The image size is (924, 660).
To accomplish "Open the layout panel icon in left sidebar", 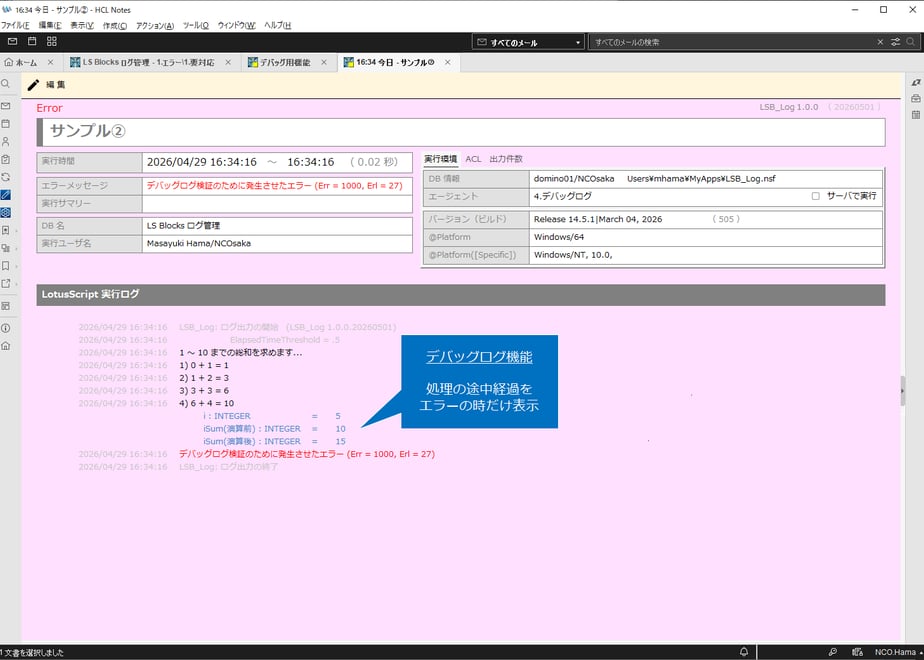I will click(6, 306).
